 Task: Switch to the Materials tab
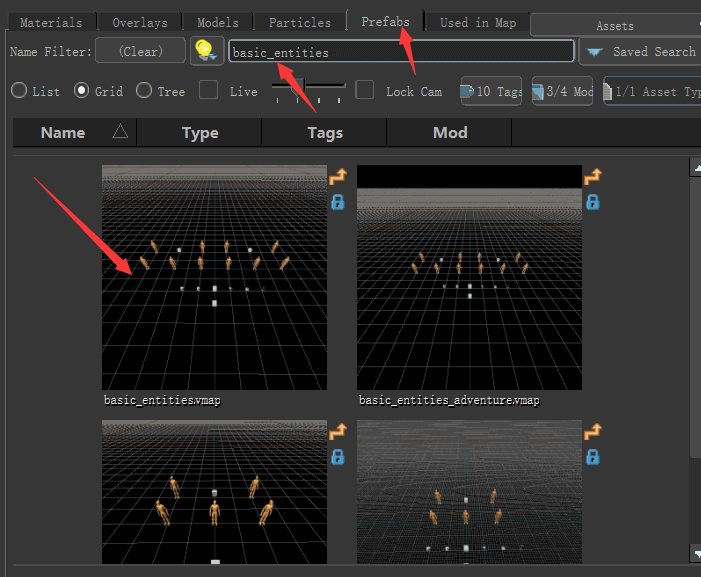(x=51, y=22)
